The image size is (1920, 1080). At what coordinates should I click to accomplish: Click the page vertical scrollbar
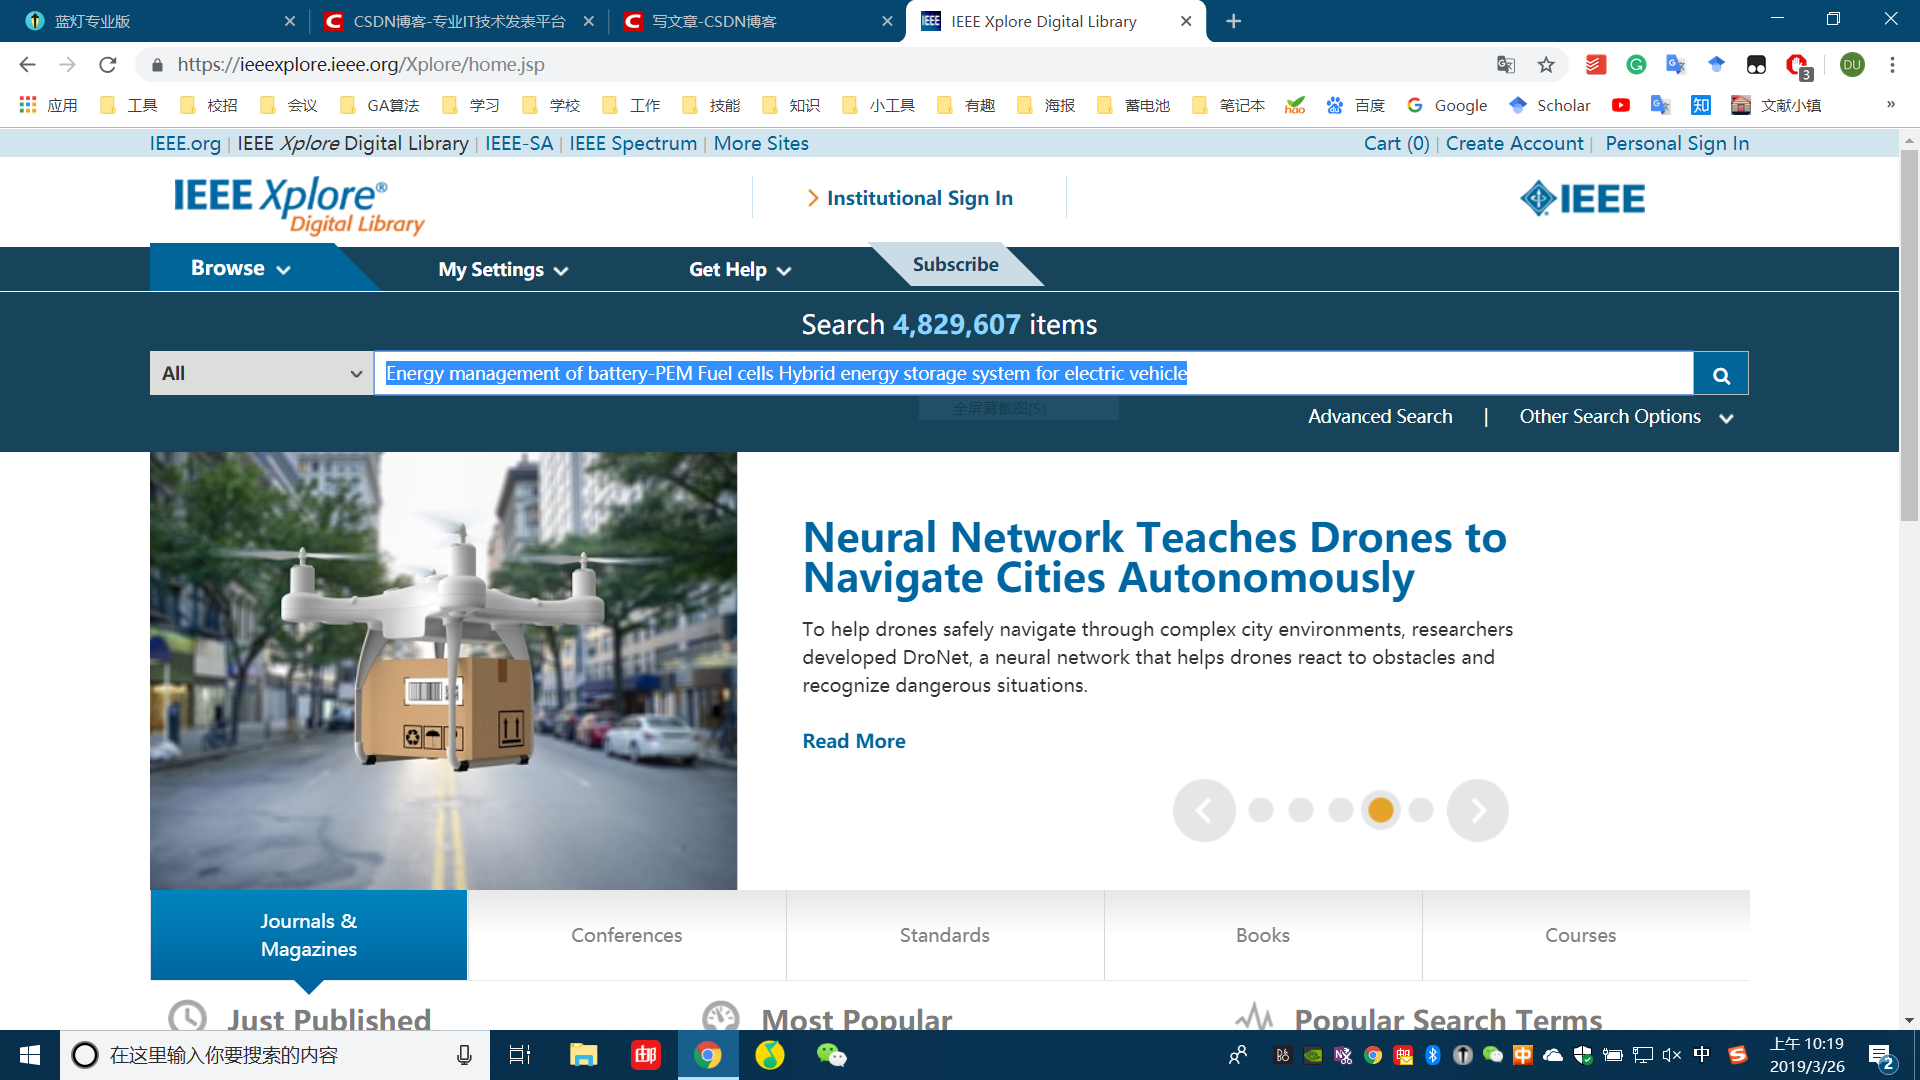tap(1909, 335)
